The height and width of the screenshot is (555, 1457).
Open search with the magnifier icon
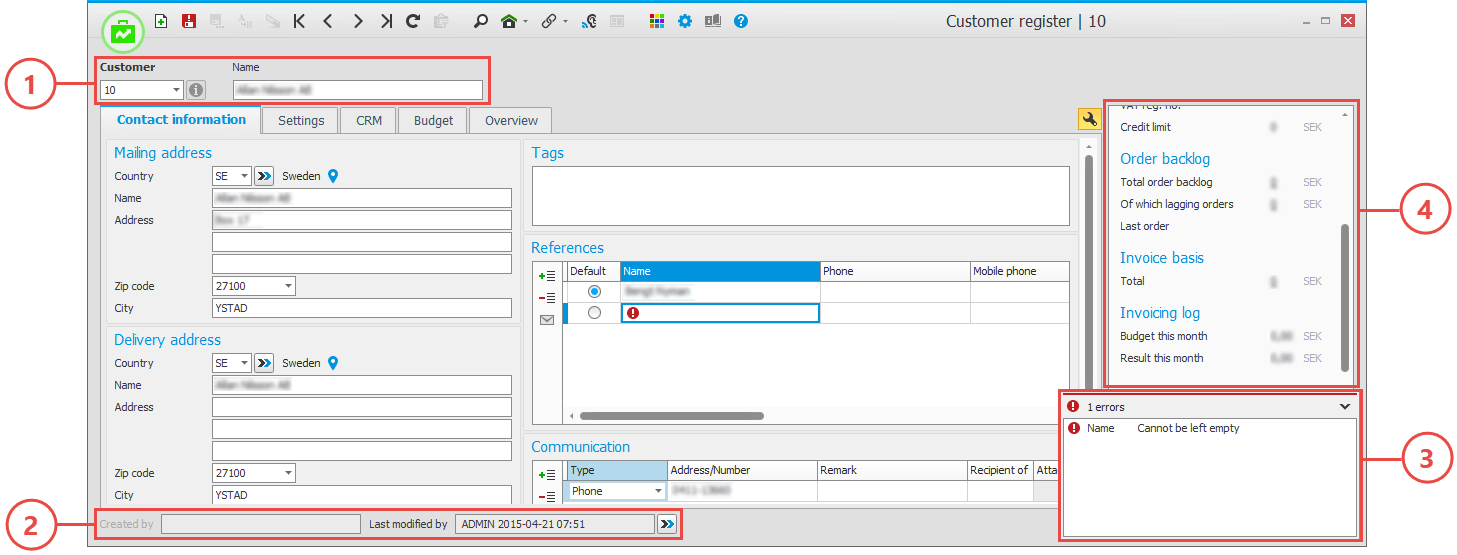[480, 21]
